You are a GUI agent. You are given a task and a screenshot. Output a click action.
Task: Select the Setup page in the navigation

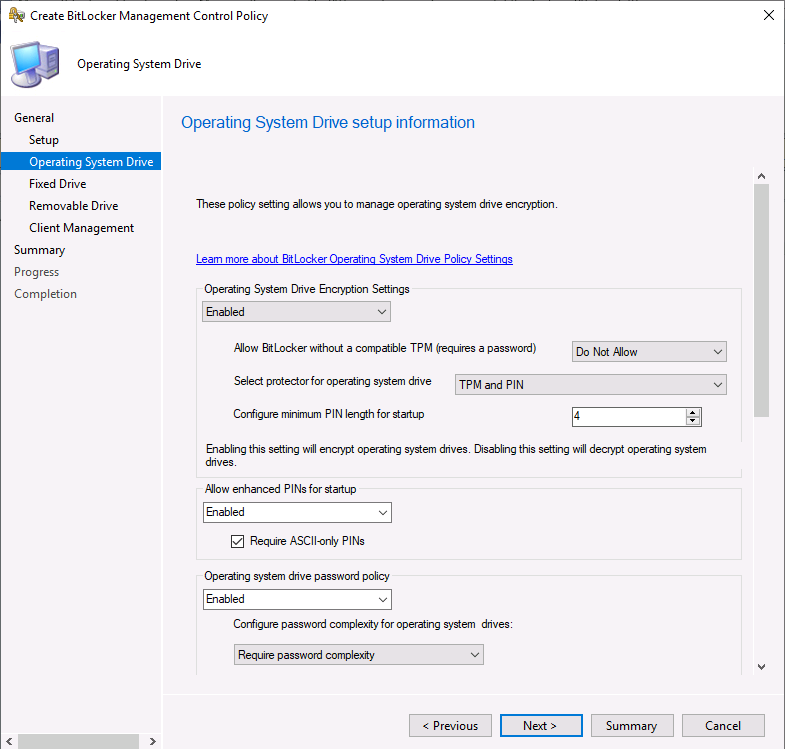coord(44,140)
